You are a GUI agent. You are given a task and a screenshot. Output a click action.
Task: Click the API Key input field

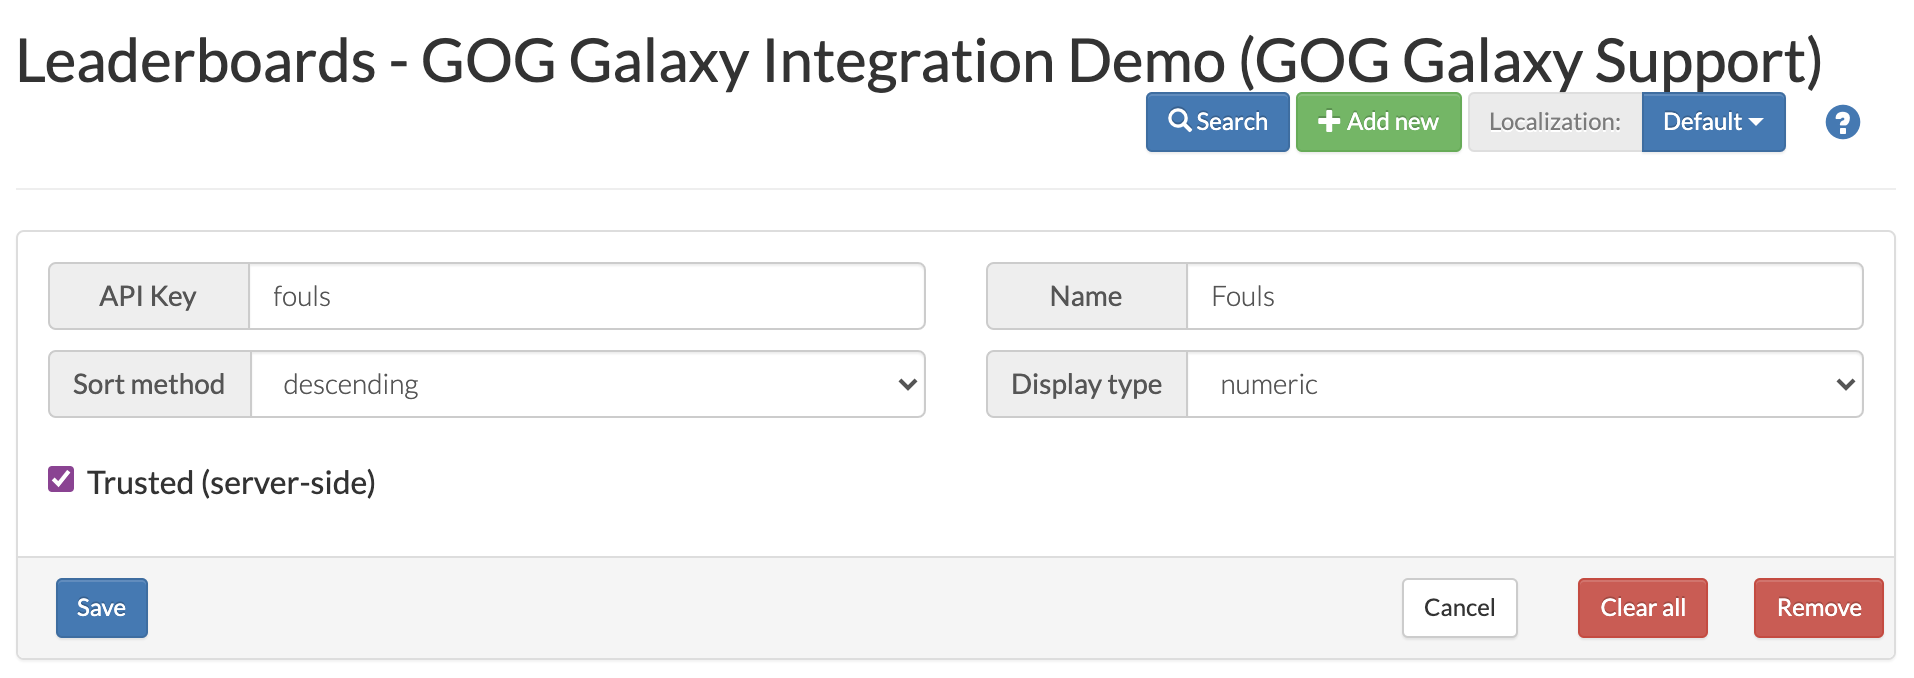(586, 296)
